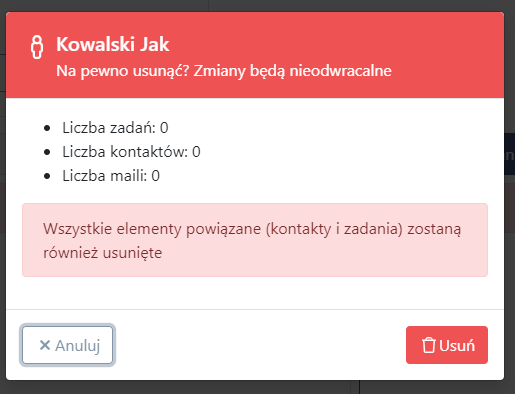
Task: Click the bullet before Liczba zadań
Action: point(47,128)
